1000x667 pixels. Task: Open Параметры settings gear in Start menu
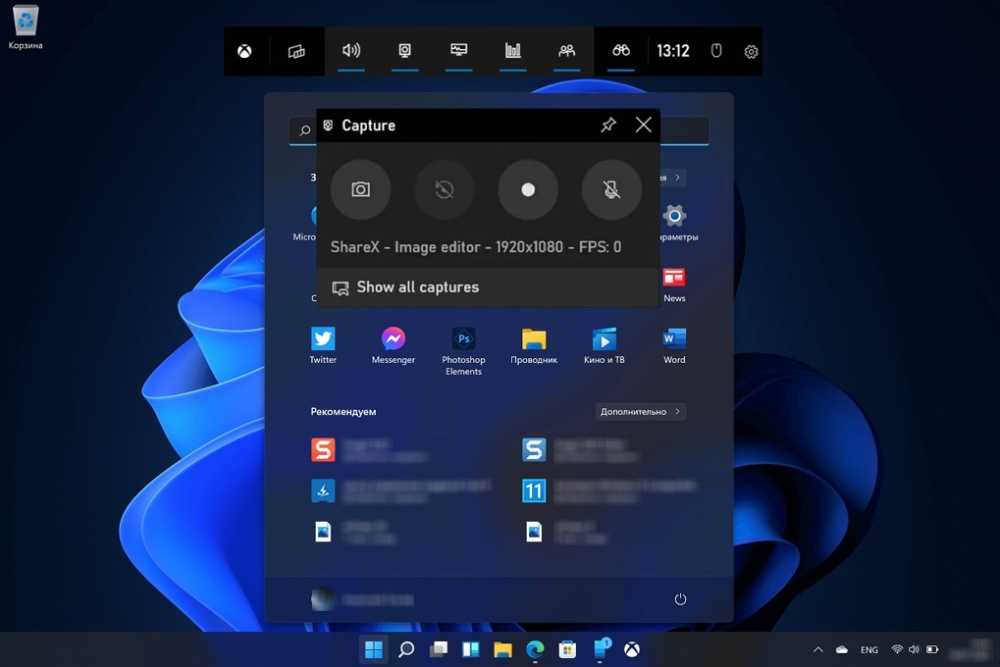tap(674, 223)
